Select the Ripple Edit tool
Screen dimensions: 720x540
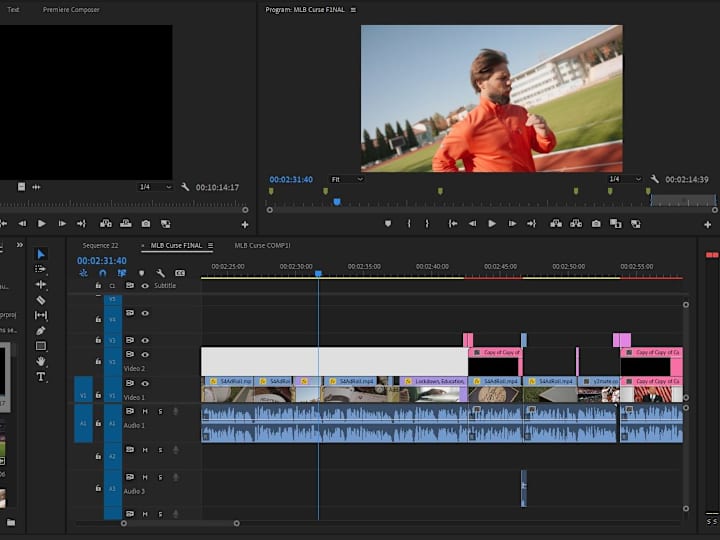click(41, 284)
